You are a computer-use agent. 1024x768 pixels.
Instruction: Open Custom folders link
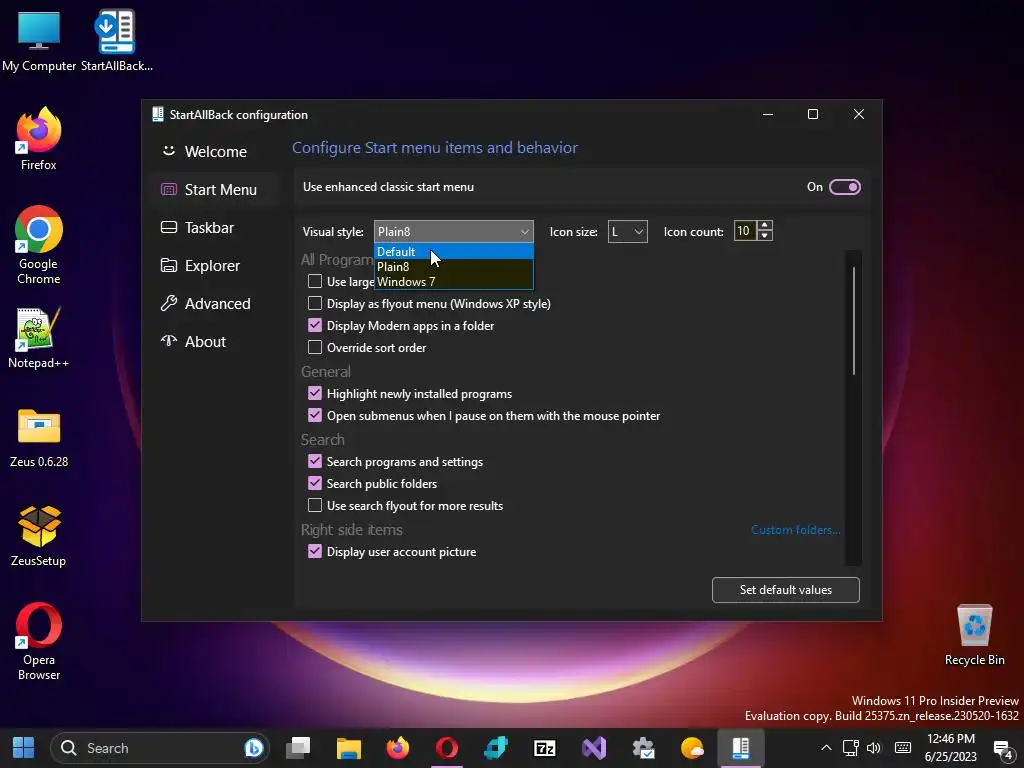click(795, 530)
